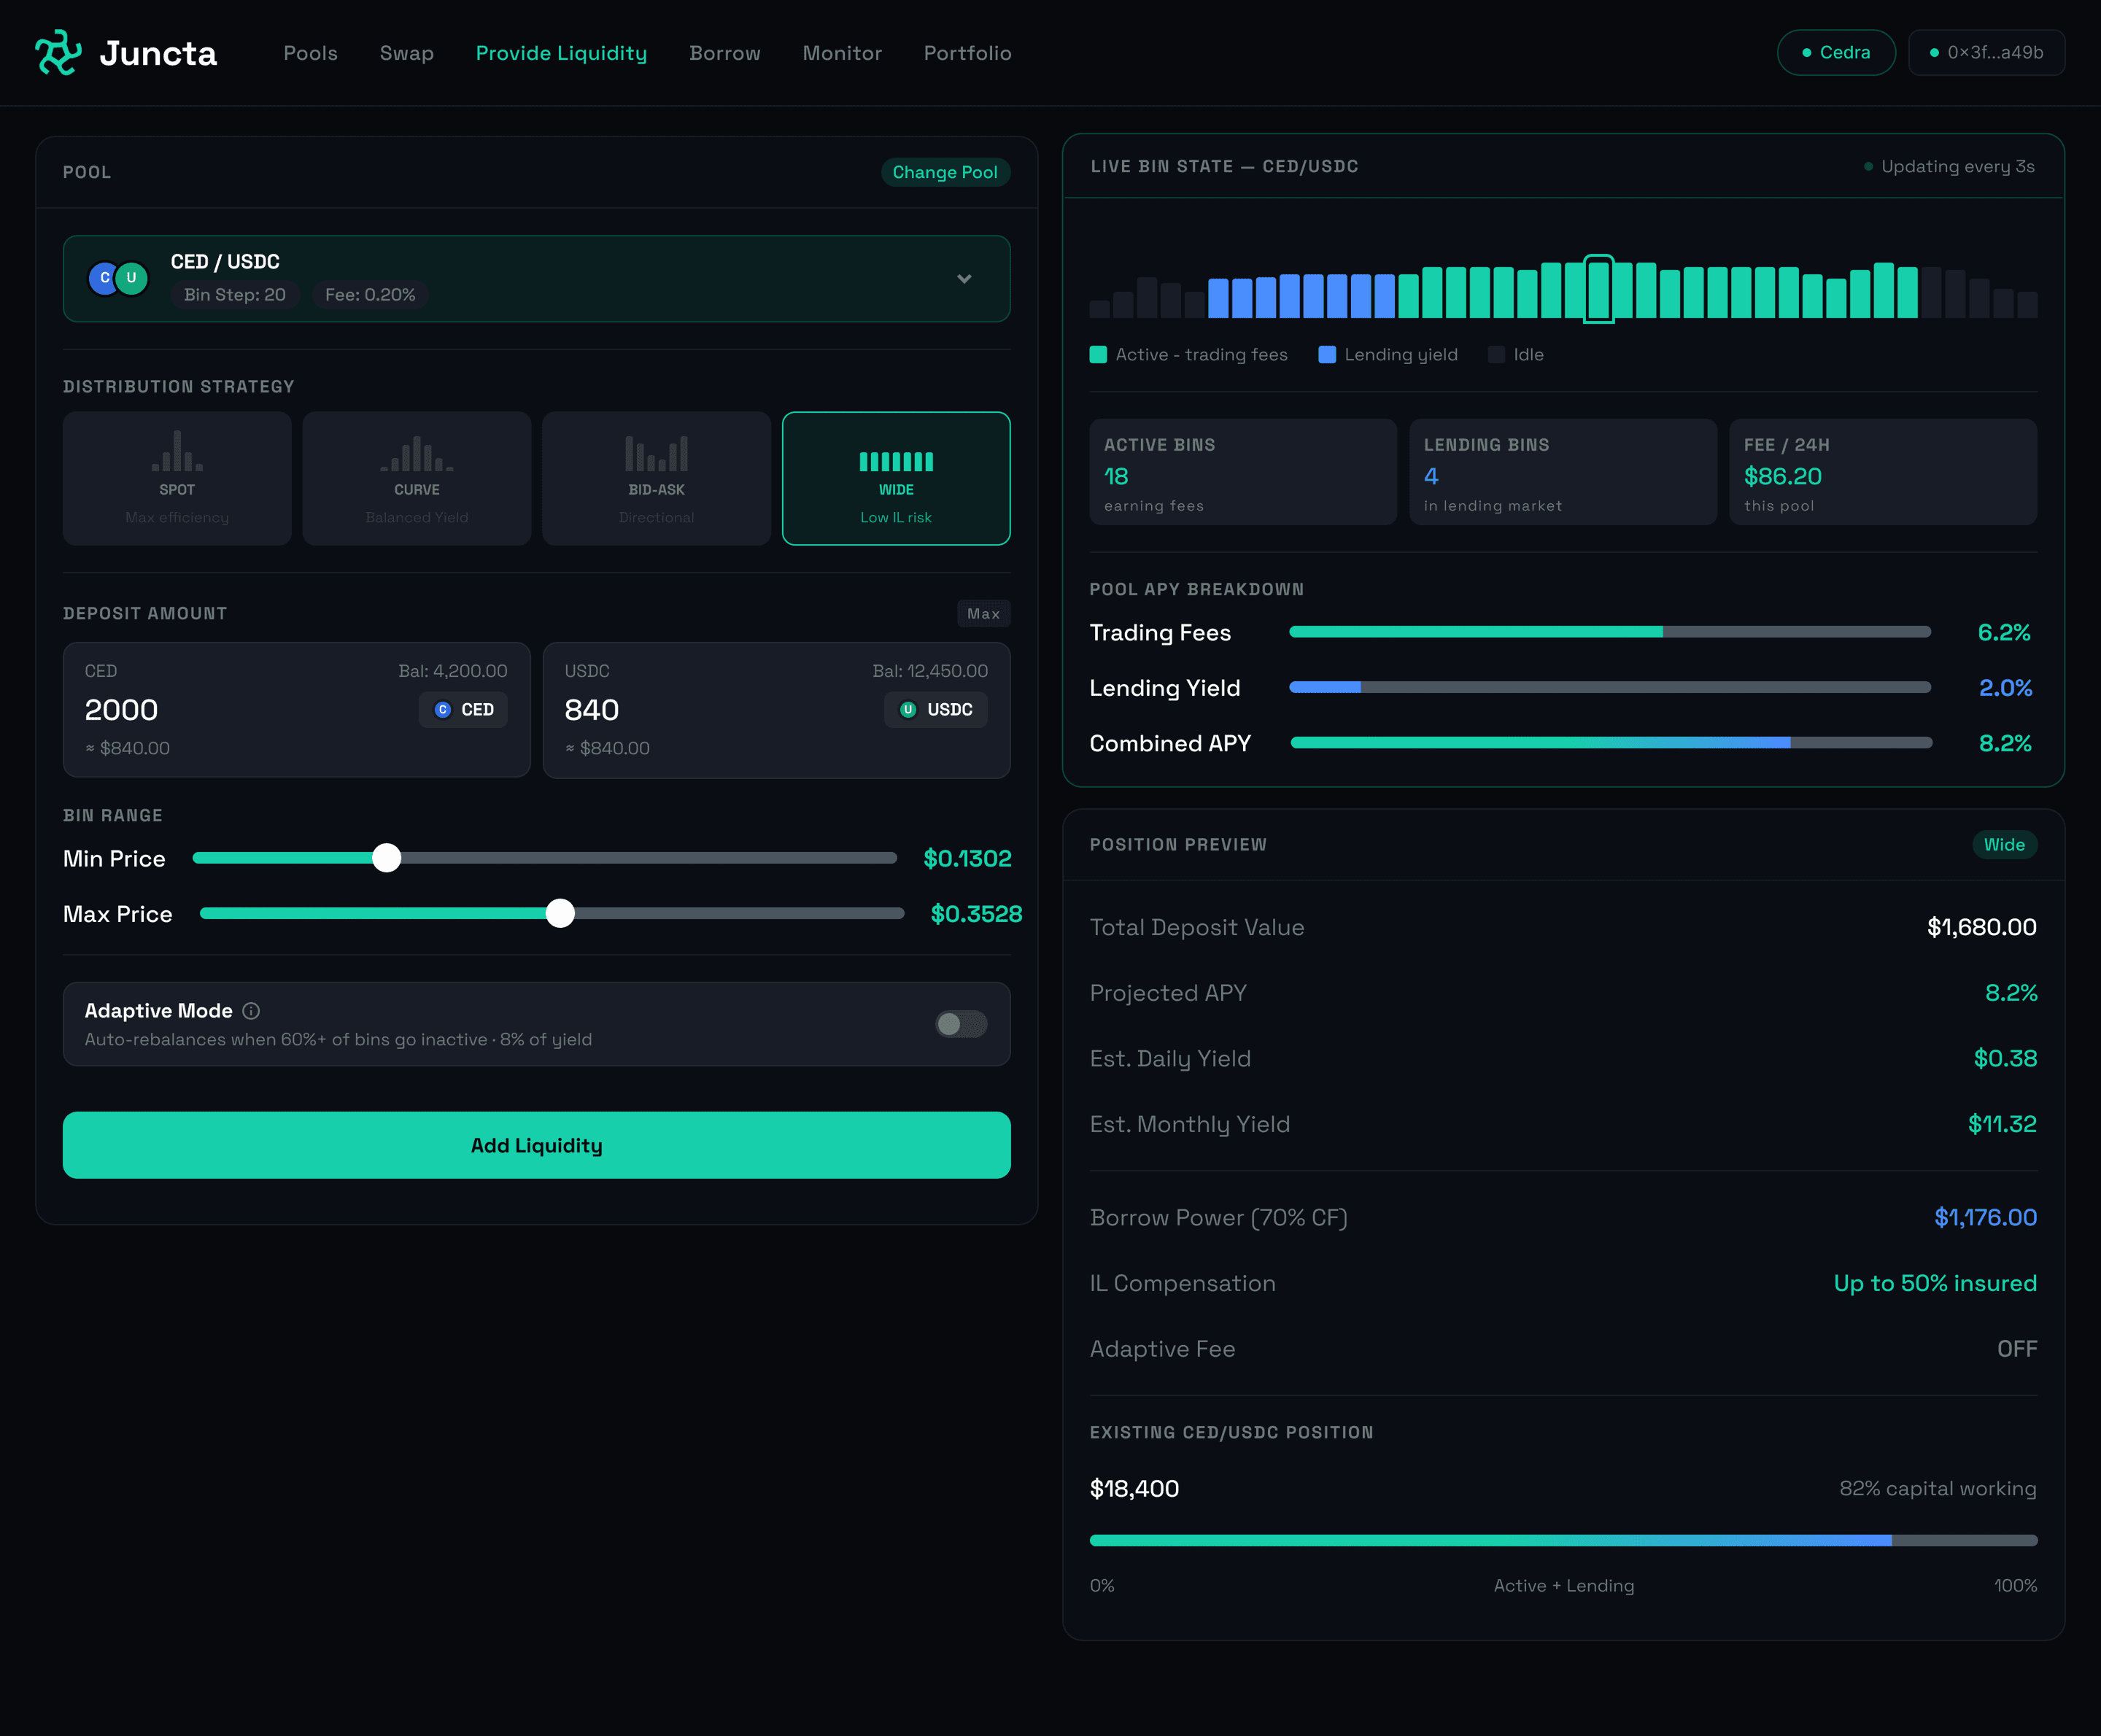Image resolution: width=2101 pixels, height=1736 pixels.
Task: Click the Total Deposit Value $1,680.00
Action: [x=1981, y=927]
